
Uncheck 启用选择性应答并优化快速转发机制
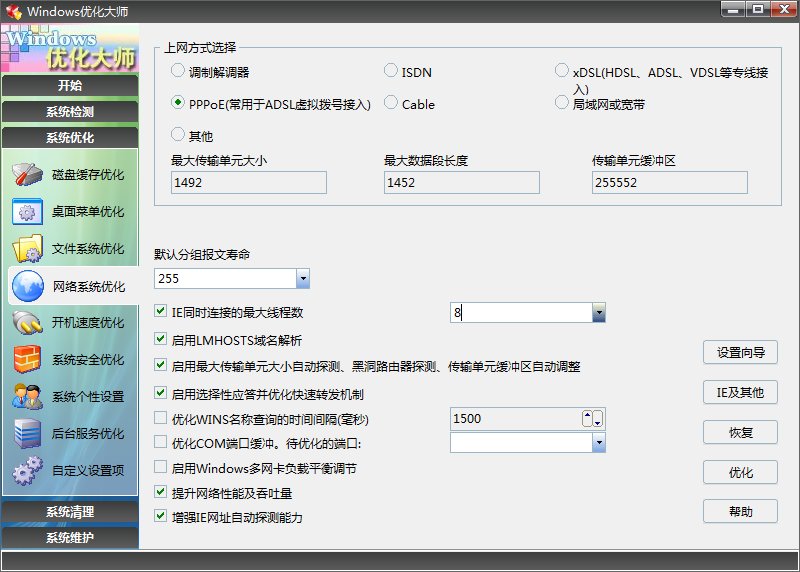point(161,393)
